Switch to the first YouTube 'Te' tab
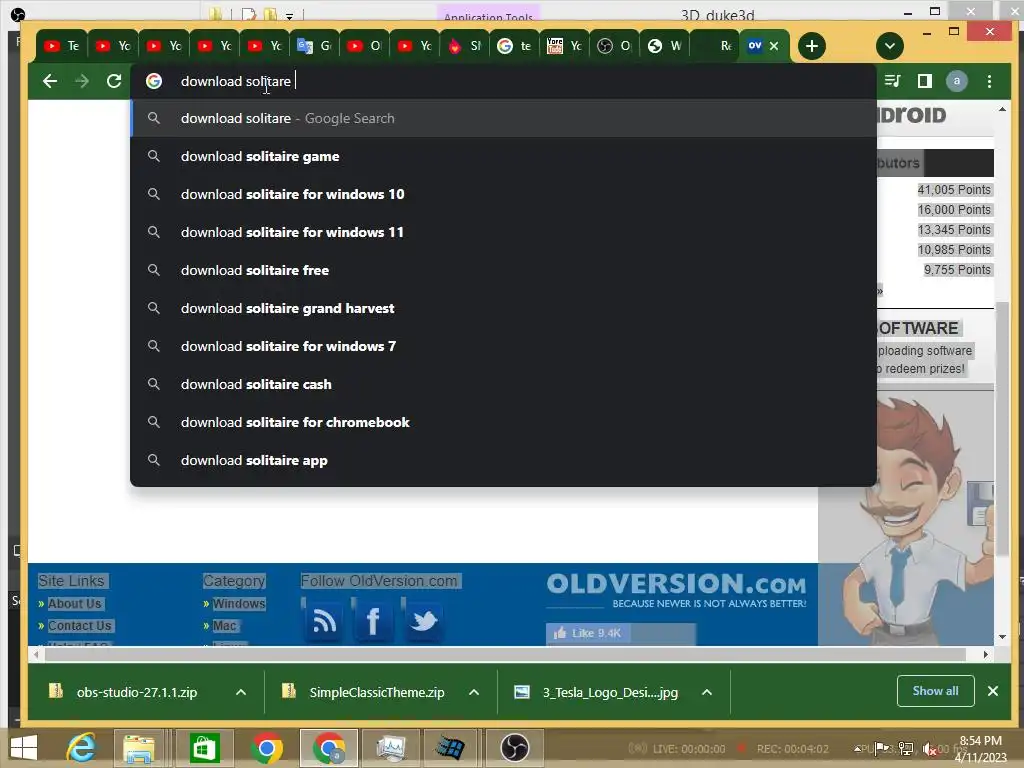This screenshot has width=1024, height=768. click(x=61, y=46)
